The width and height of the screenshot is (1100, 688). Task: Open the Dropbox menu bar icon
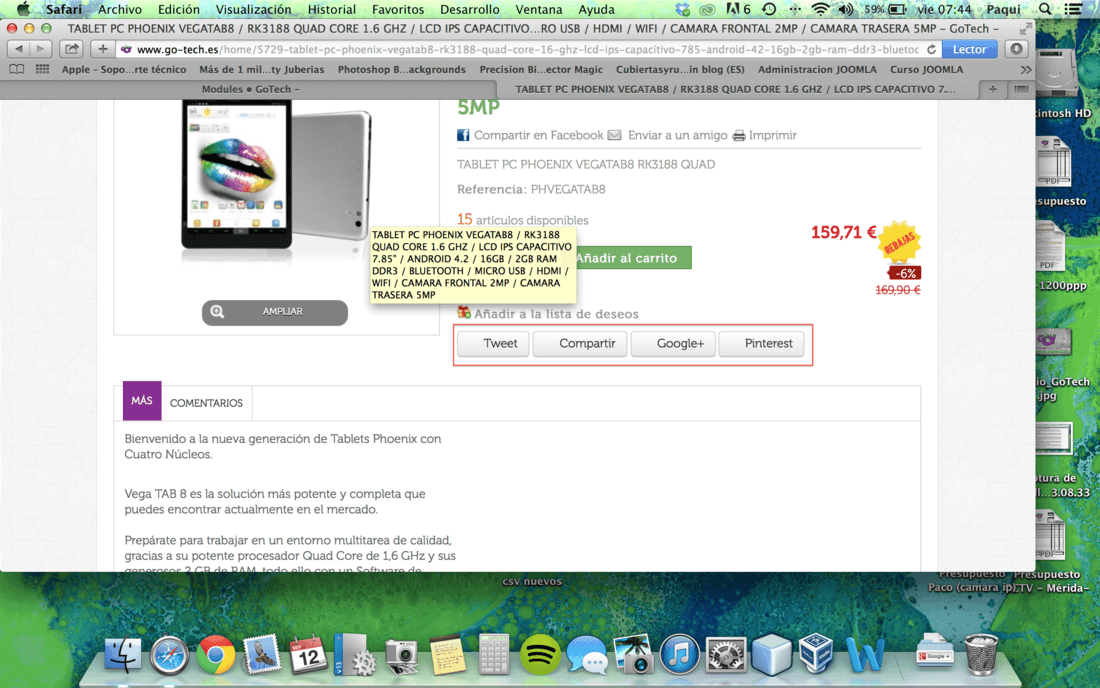[682, 9]
